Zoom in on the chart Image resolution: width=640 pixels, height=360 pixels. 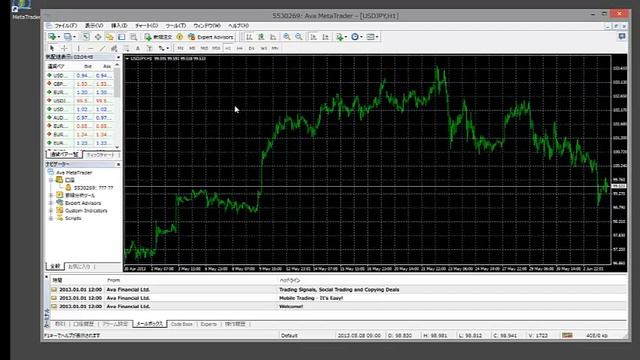click(287, 37)
